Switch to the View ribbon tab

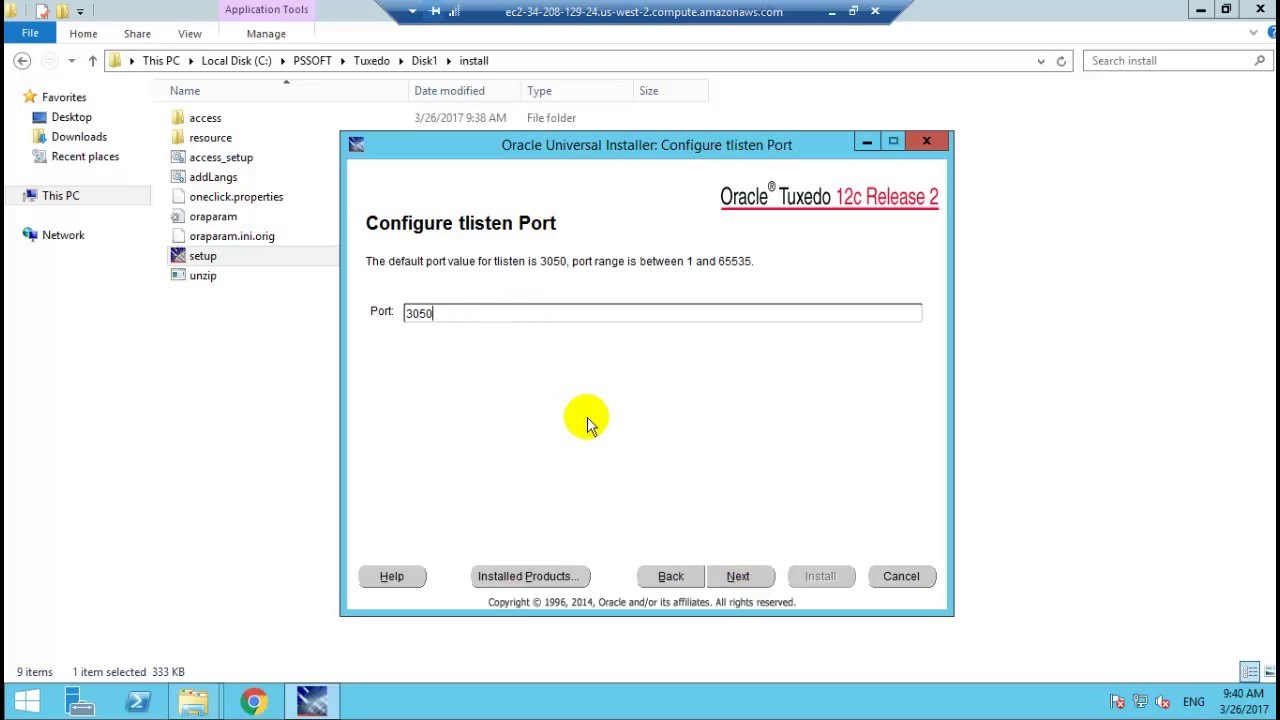point(189,34)
